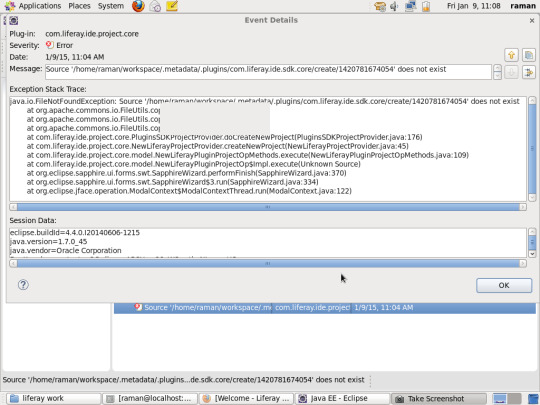Click the network connection tray icon

tap(410, 6)
